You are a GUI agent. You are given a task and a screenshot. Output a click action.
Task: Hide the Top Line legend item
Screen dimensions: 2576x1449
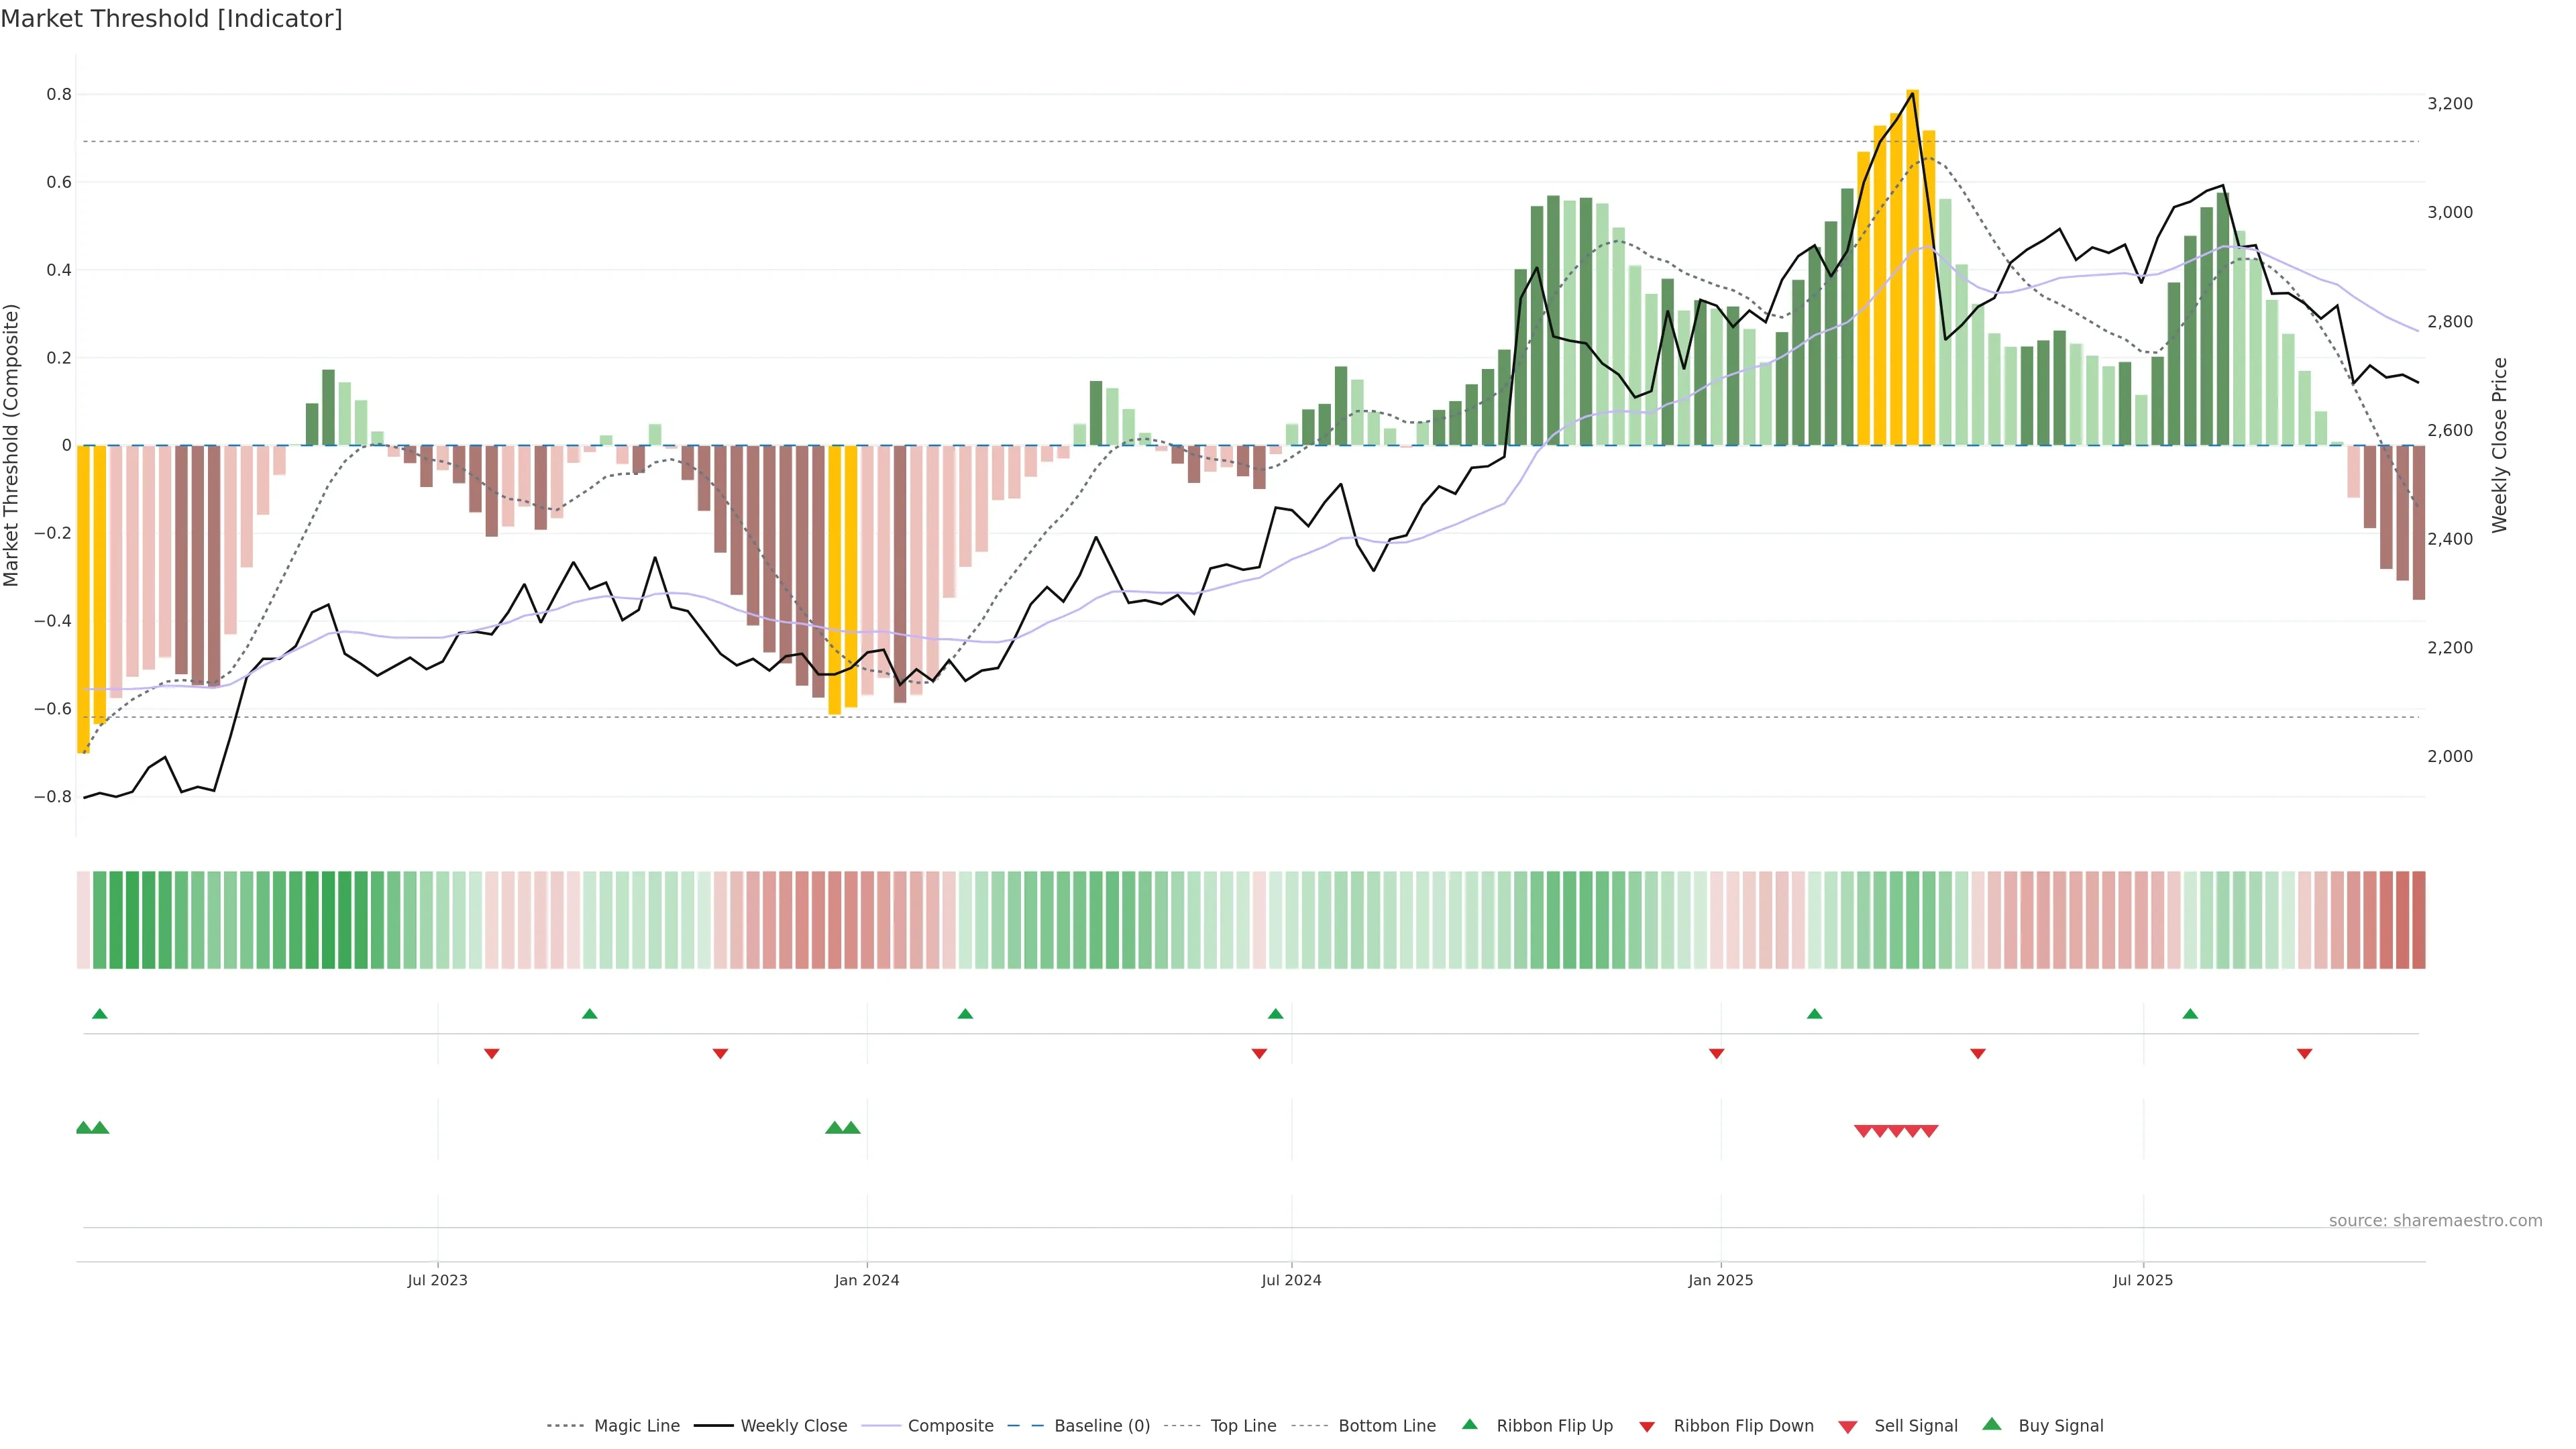[1243, 1426]
